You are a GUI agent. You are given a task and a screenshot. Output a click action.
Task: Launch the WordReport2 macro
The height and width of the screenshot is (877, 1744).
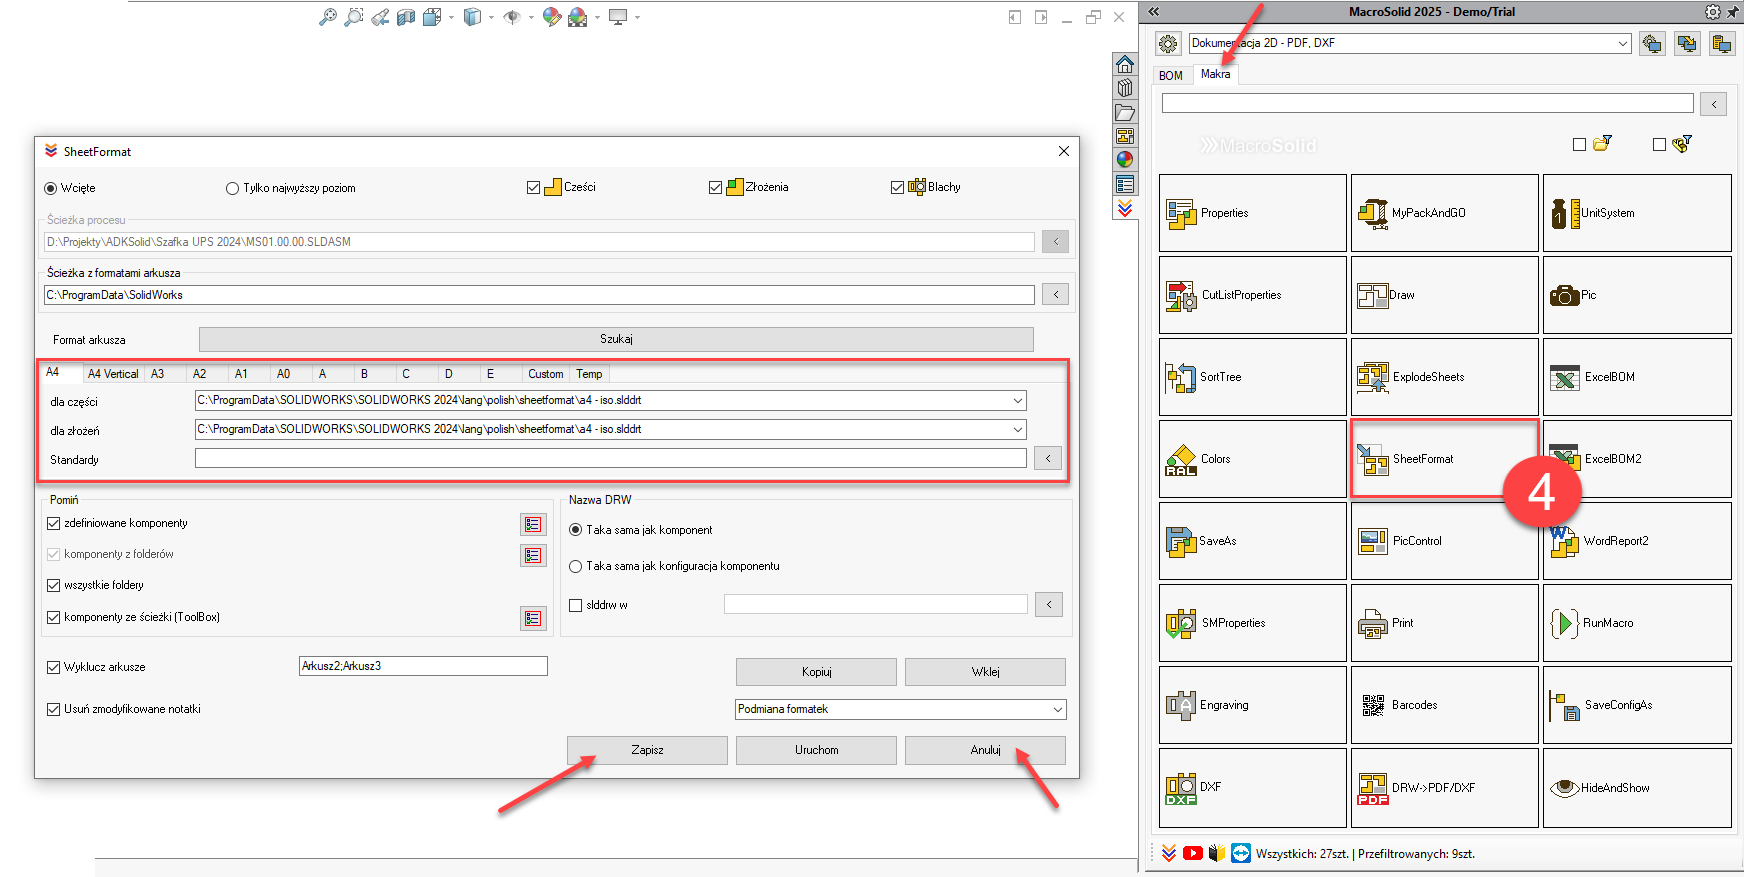(1636, 541)
